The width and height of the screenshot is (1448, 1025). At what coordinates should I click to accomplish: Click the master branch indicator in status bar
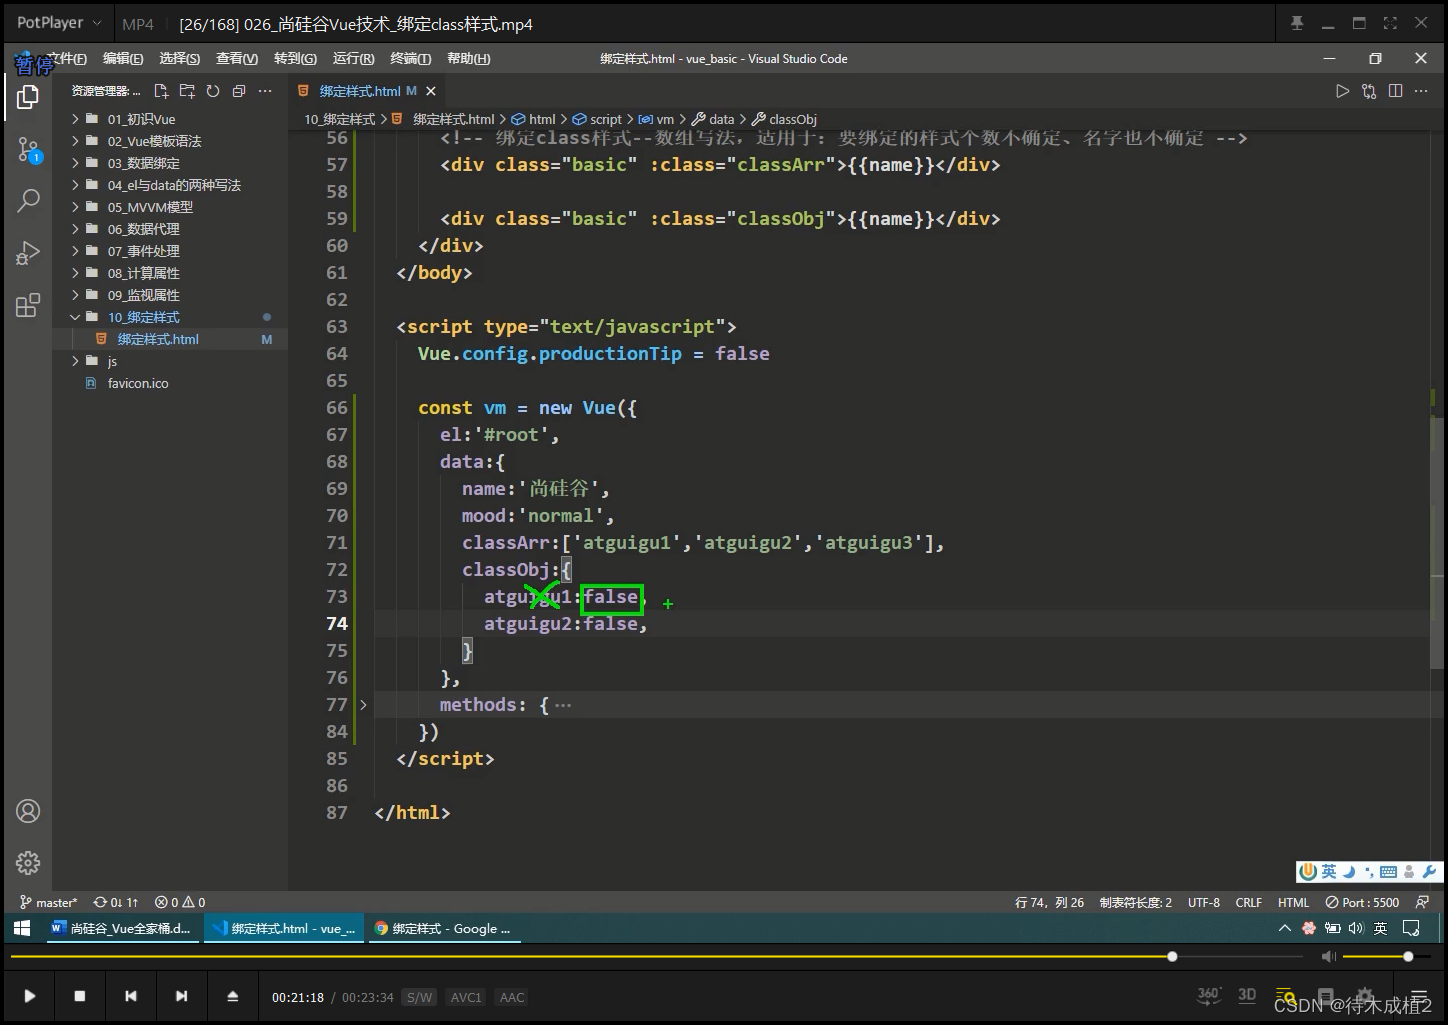point(48,902)
